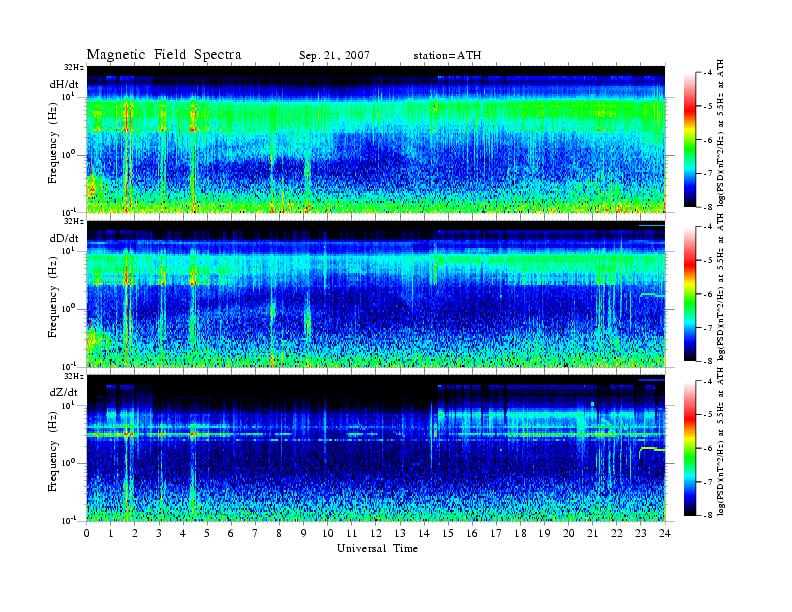Click hour "20" on the time axis
Screen dimensions: 792x612
[x=569, y=533]
